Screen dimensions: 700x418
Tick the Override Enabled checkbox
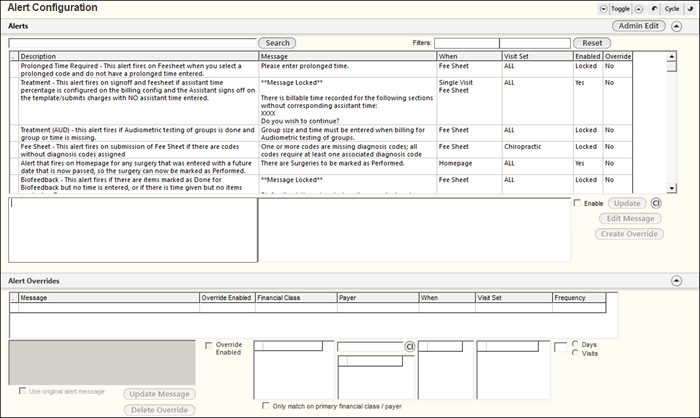pos(208,346)
